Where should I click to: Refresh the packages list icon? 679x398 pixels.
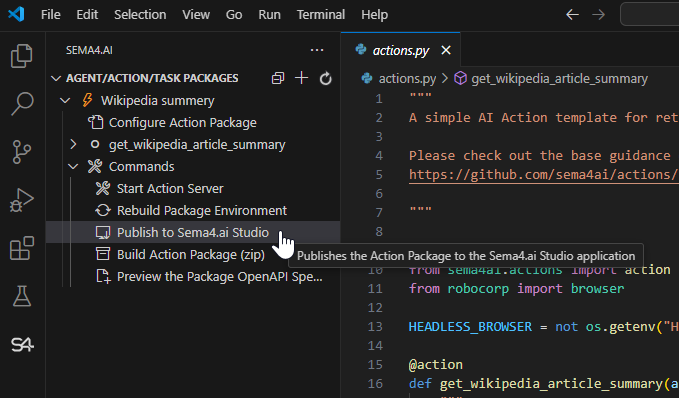(x=325, y=78)
